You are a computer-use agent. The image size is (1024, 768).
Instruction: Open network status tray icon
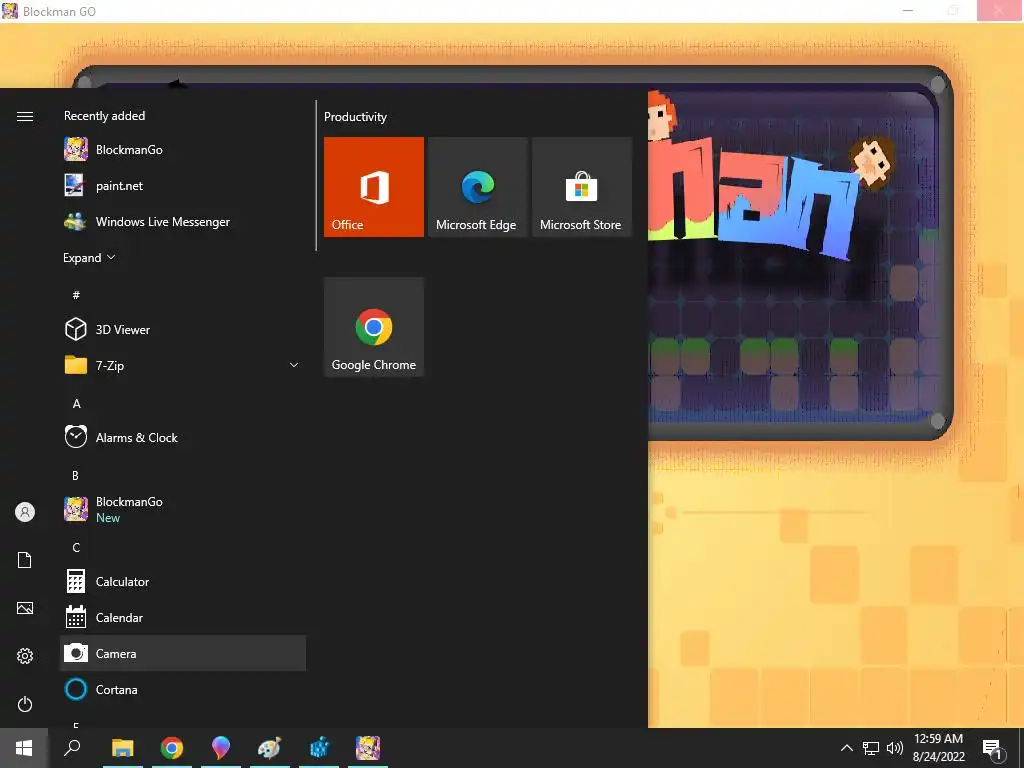tap(871, 748)
